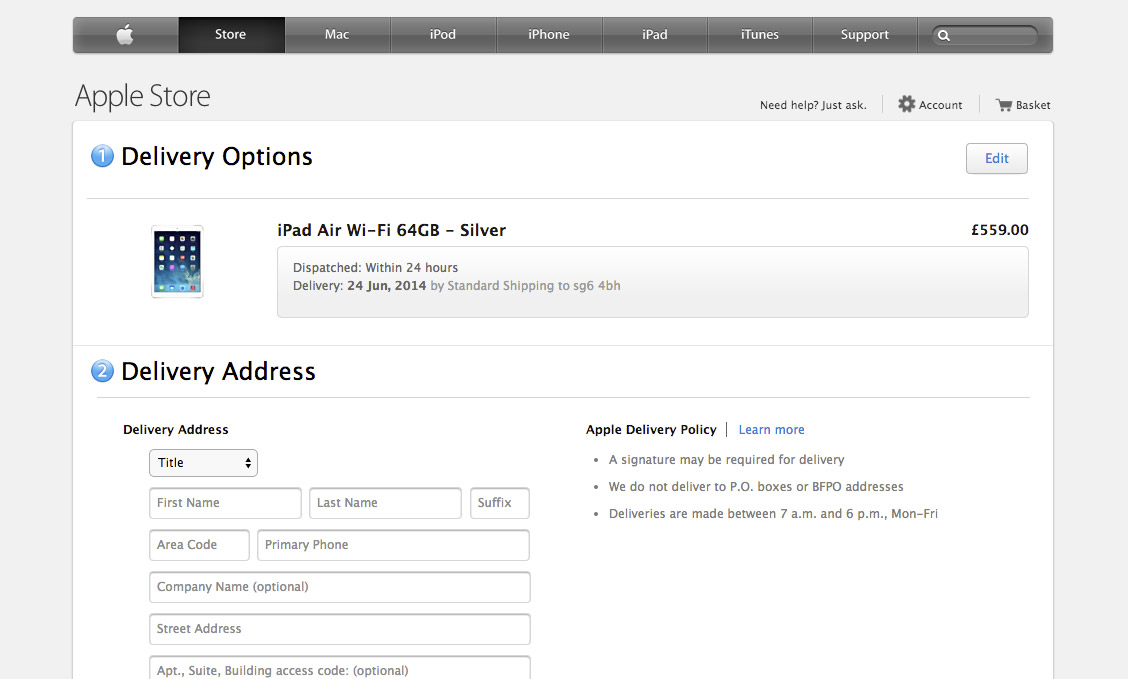Open the Basket link
This screenshot has height=679, width=1128.
click(1033, 105)
